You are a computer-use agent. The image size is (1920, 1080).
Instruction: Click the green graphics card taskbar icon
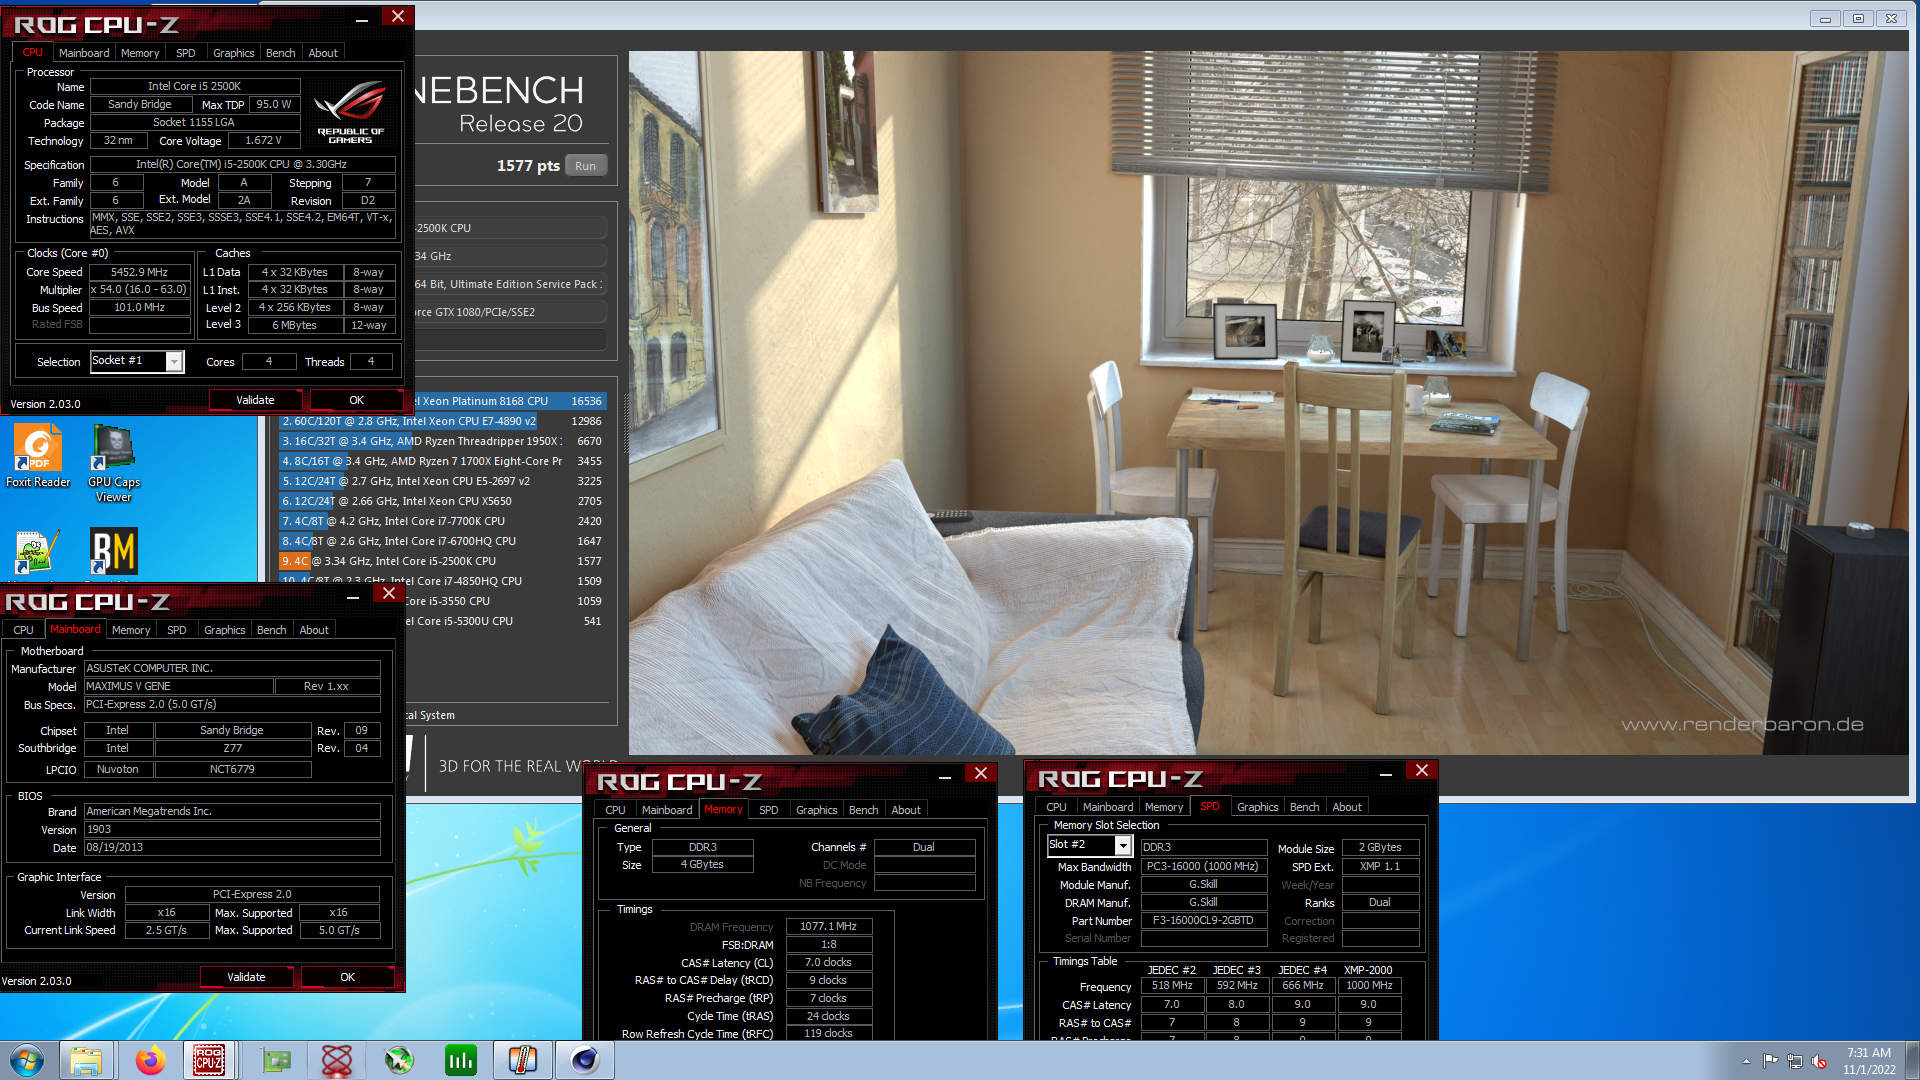point(276,1060)
